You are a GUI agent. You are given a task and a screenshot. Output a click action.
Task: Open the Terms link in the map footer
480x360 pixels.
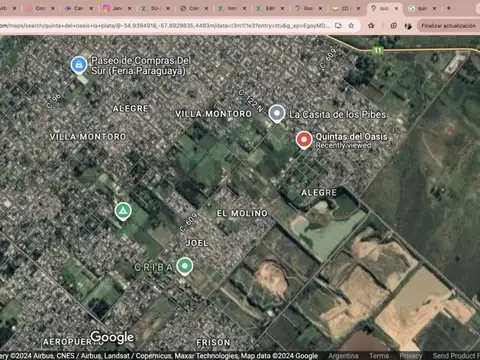tap(379, 356)
